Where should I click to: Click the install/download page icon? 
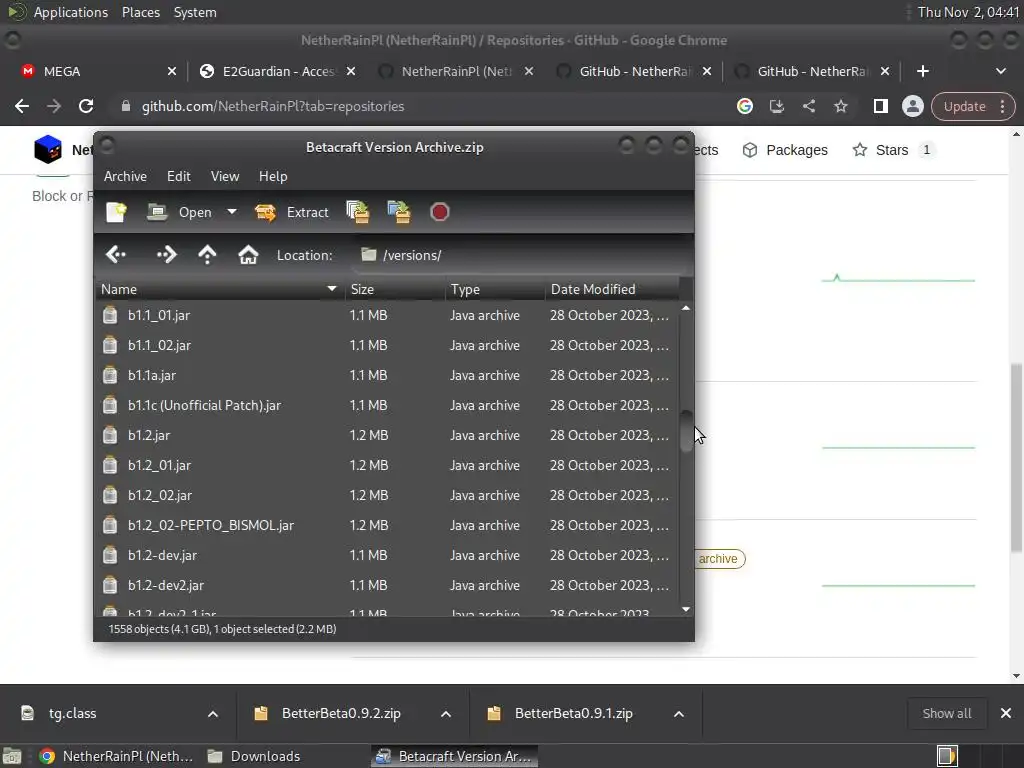click(776, 106)
